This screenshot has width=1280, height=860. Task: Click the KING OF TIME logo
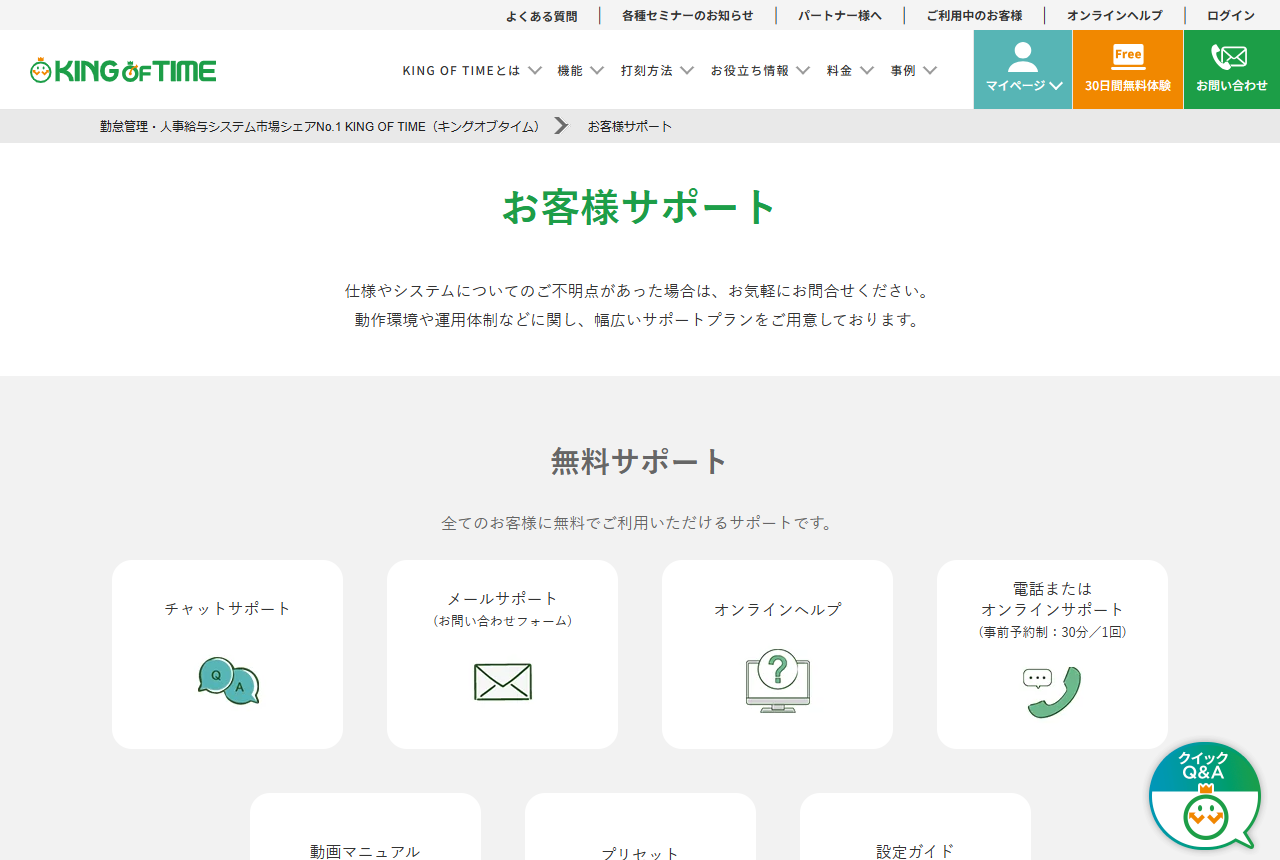pyautogui.click(x=123, y=70)
